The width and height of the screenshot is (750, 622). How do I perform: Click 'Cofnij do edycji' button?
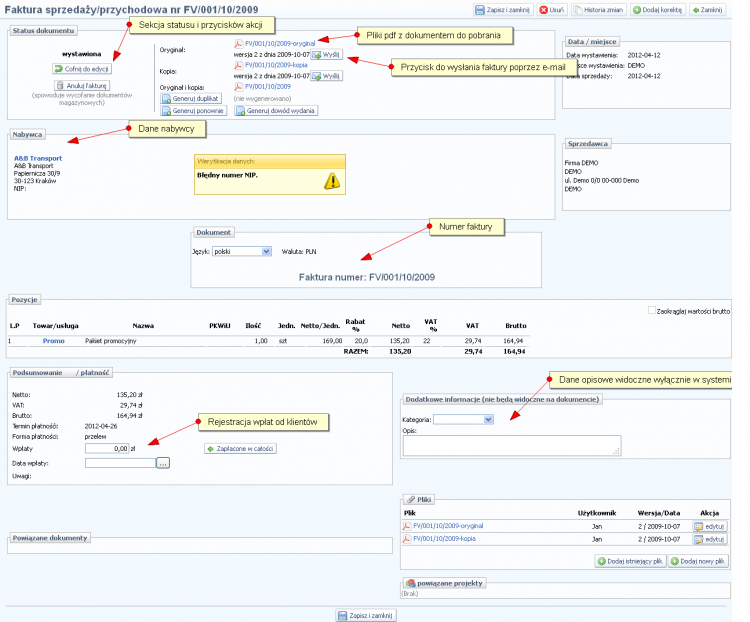click(82, 68)
